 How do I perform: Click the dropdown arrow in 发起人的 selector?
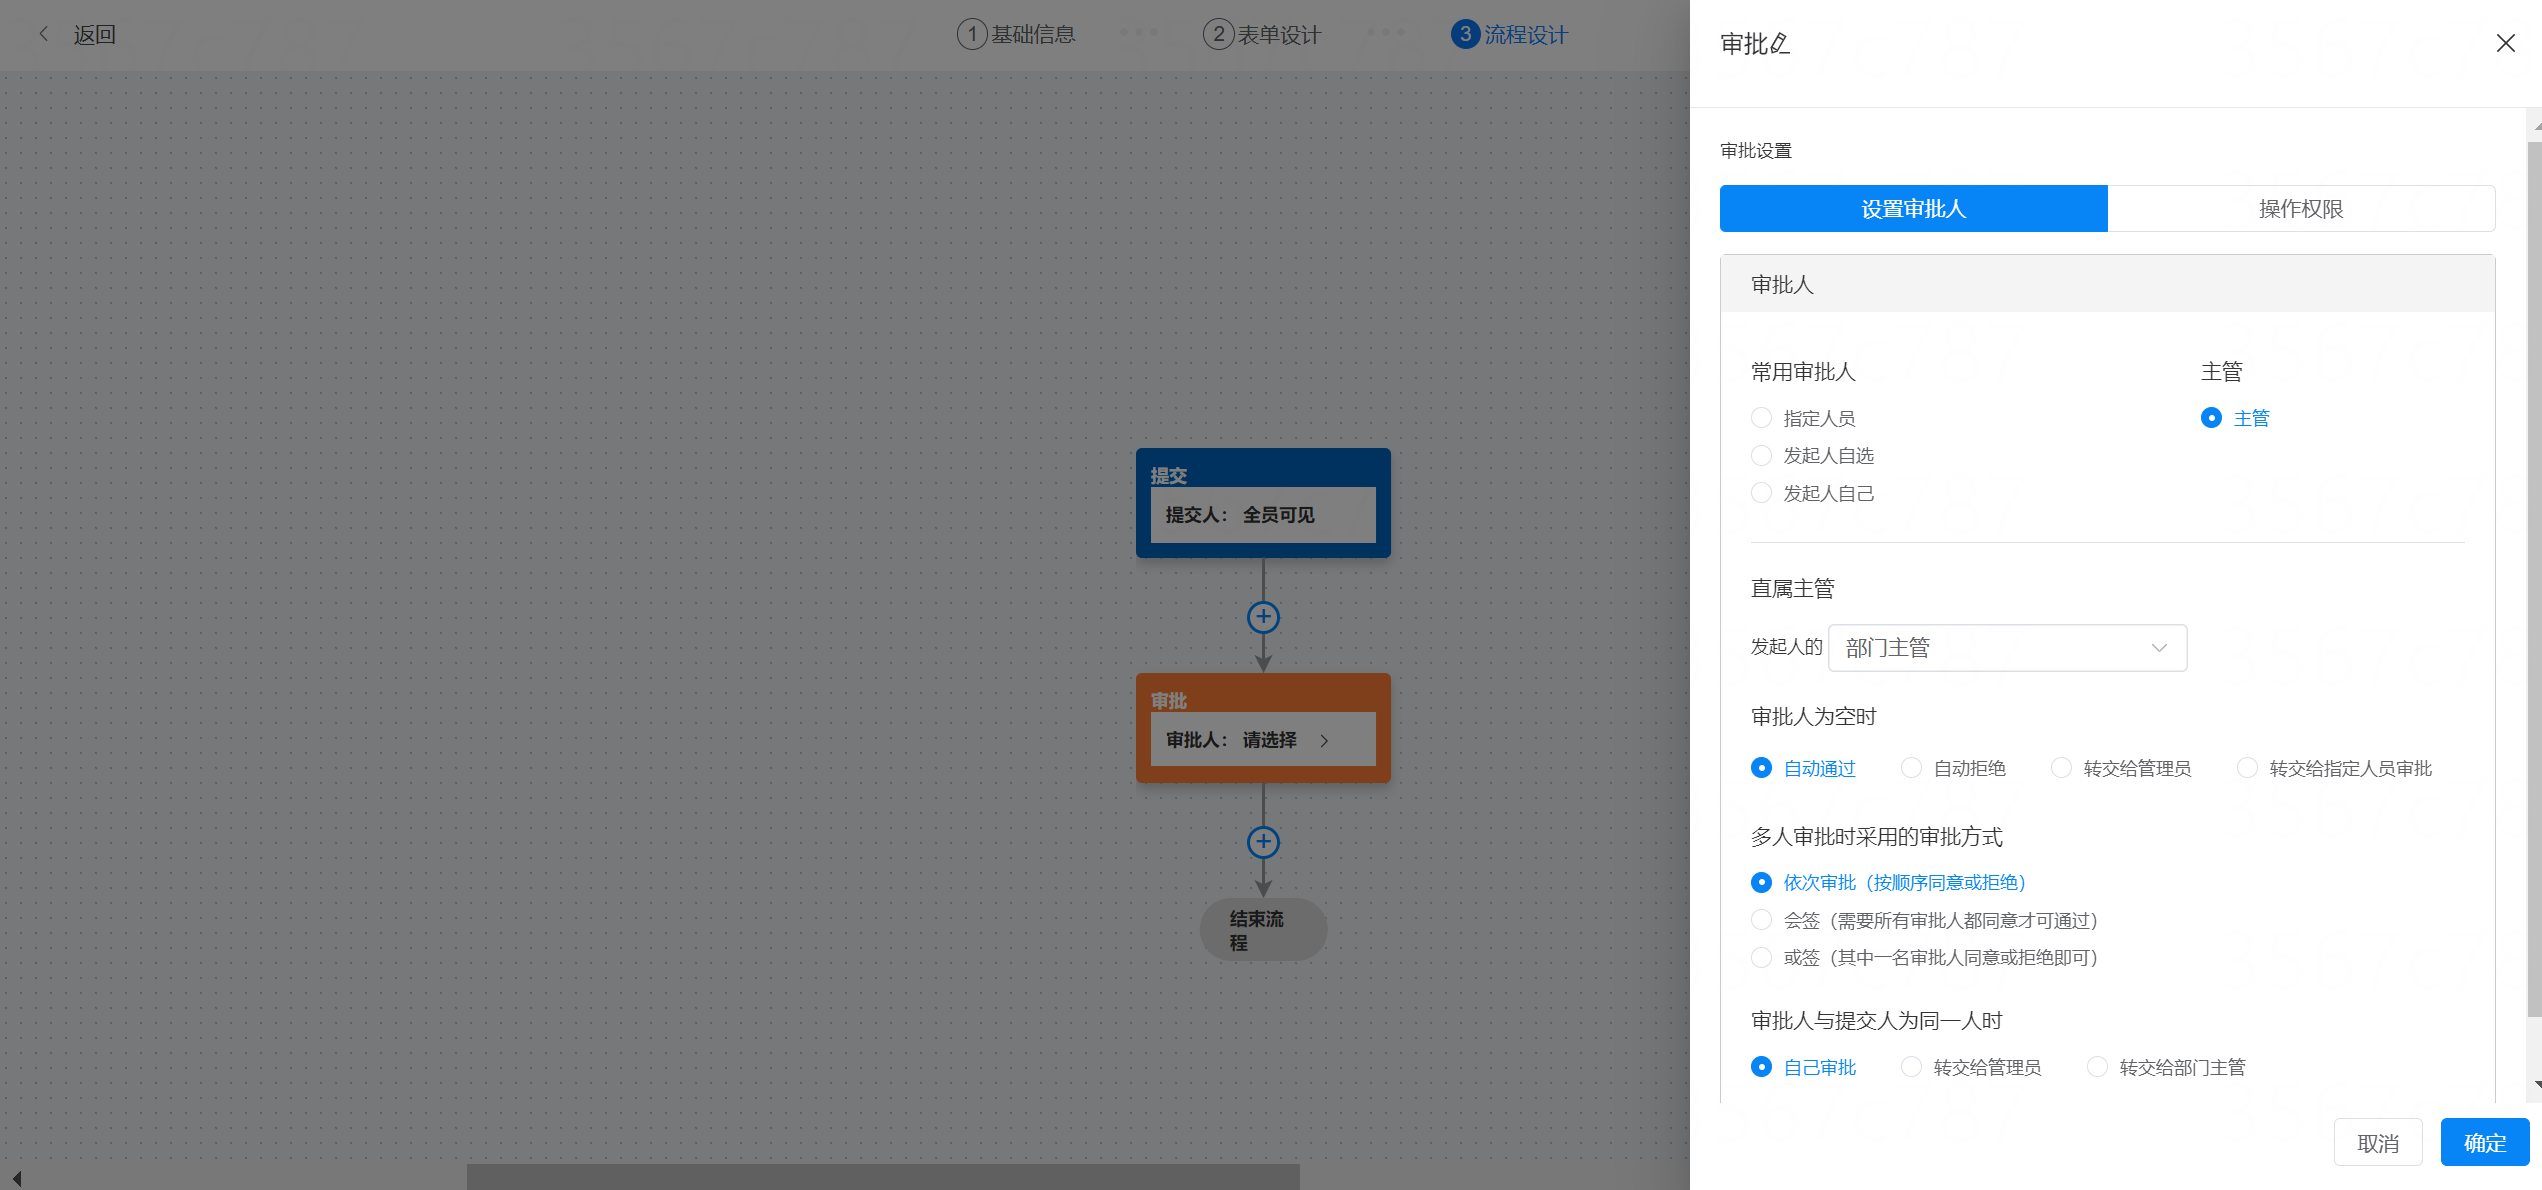click(2159, 648)
